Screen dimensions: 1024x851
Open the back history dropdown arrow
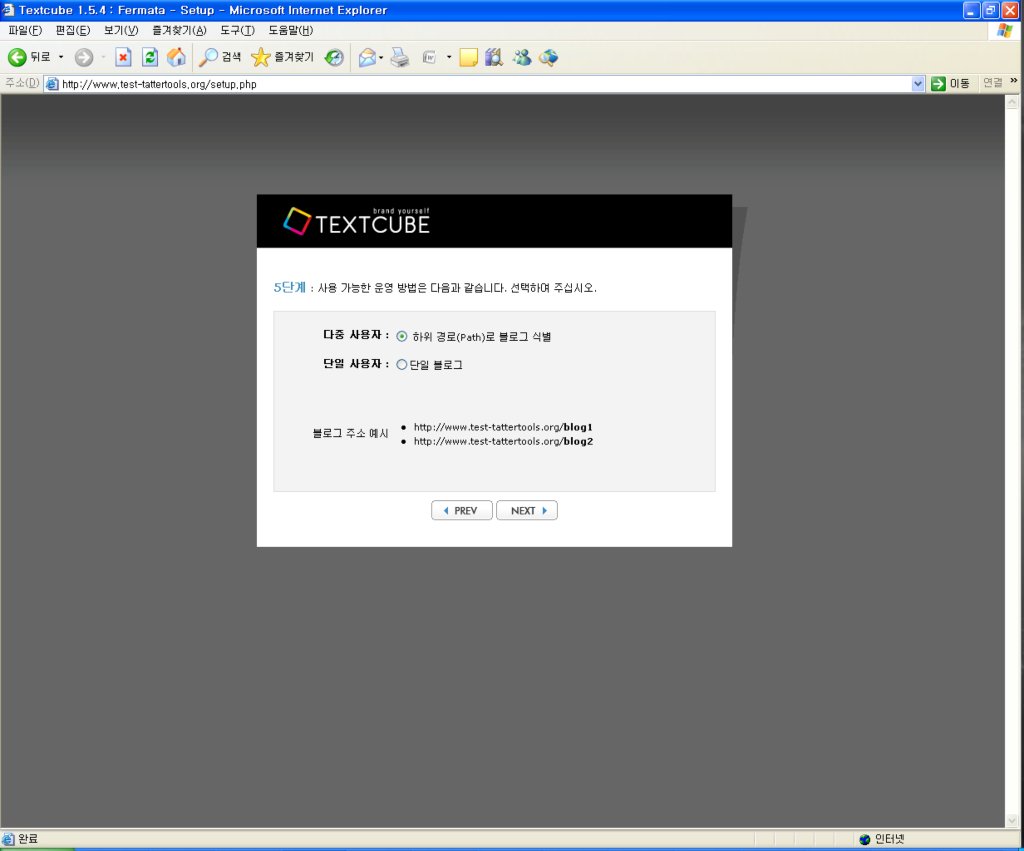pyautogui.click(x=61, y=57)
